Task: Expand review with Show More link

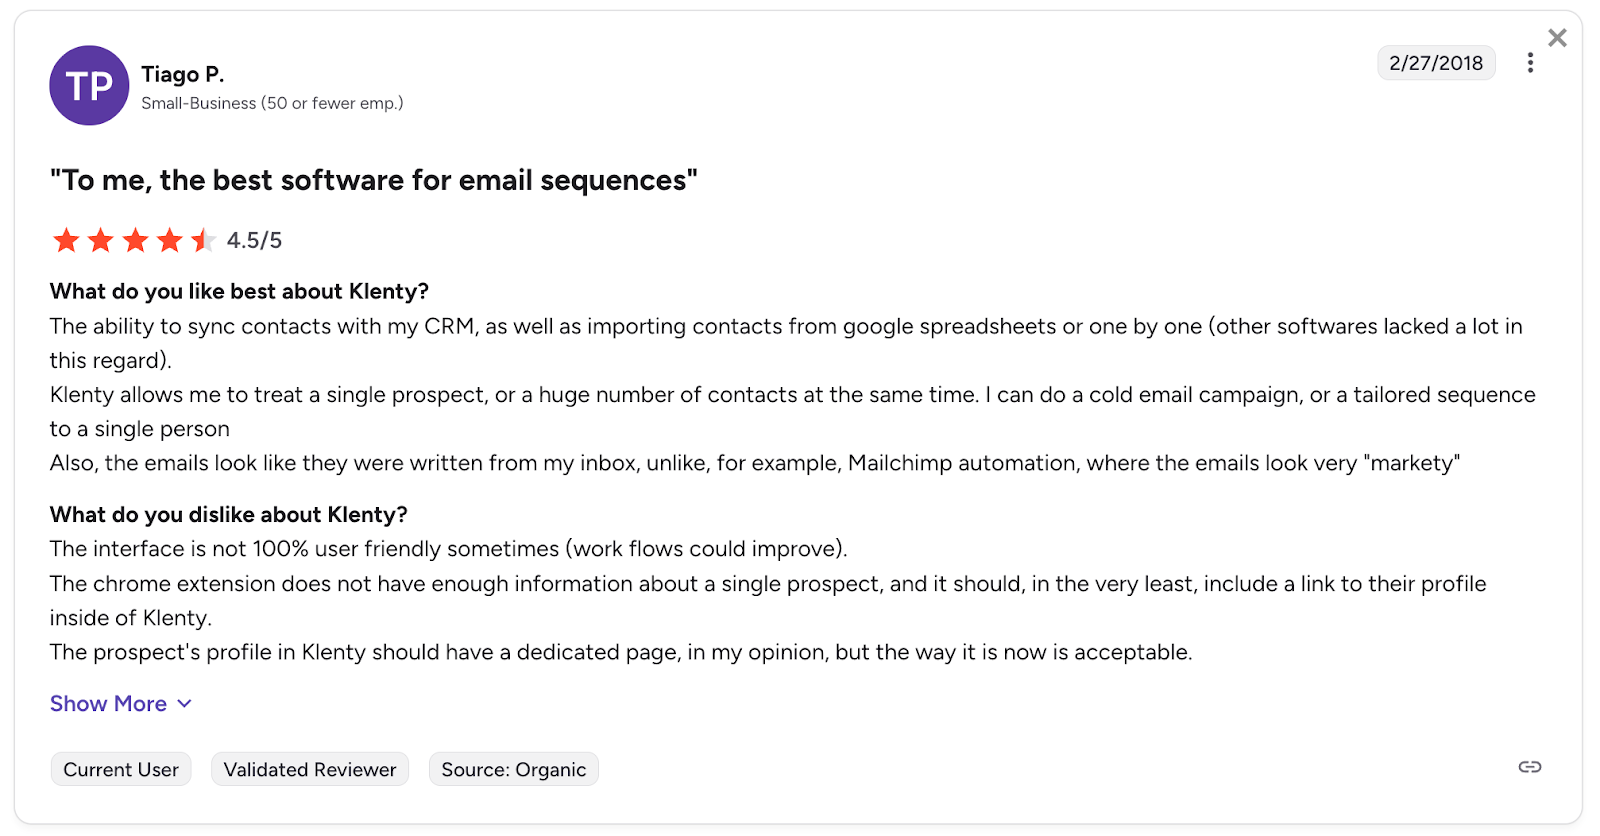Action: [108, 704]
